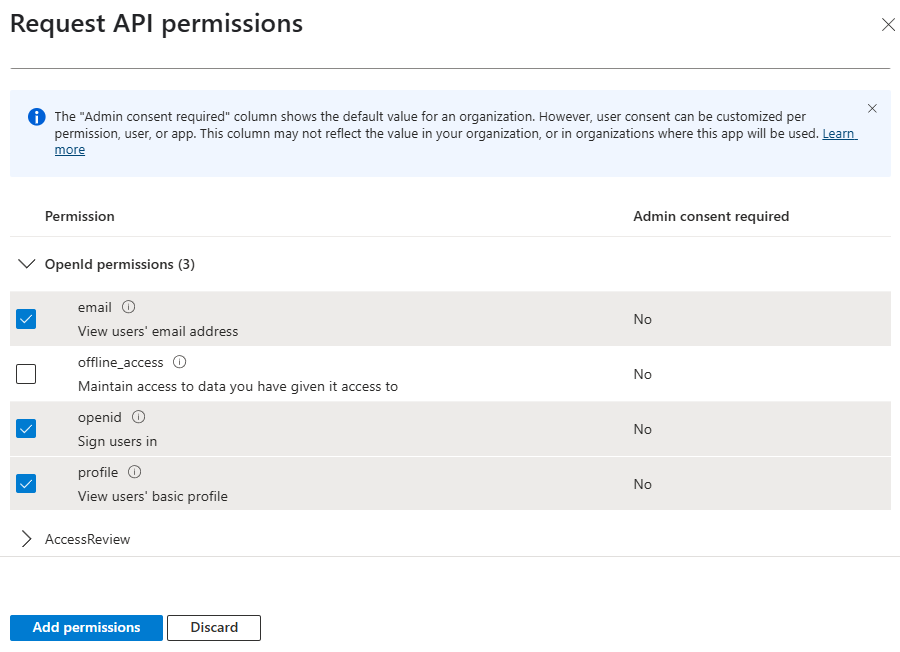Image resolution: width=900 pixels, height=652 pixels.
Task: Click the No value in email row
Action: (642, 319)
